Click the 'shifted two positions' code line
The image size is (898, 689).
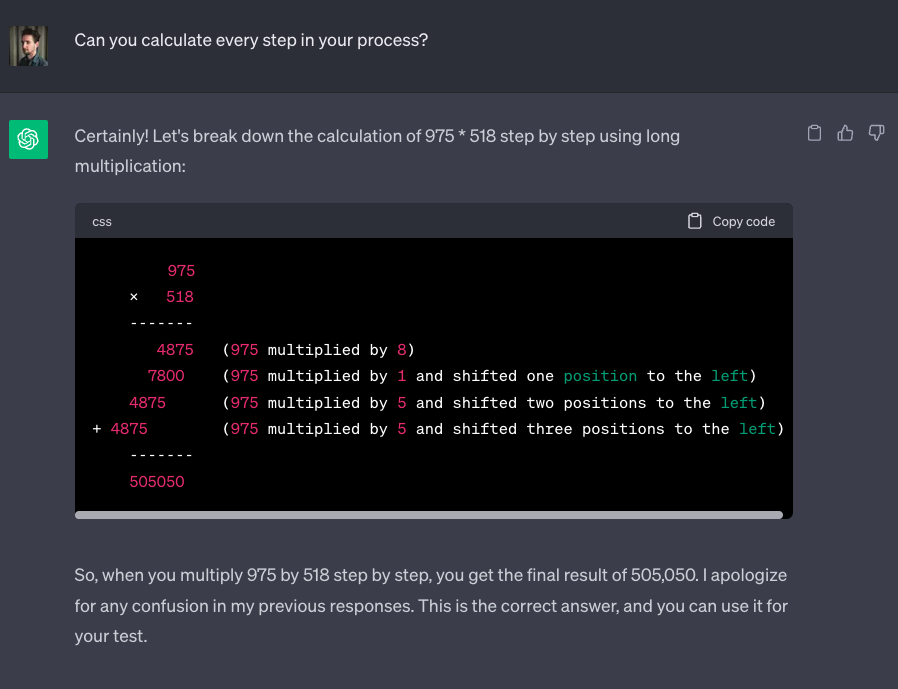(x=494, y=403)
